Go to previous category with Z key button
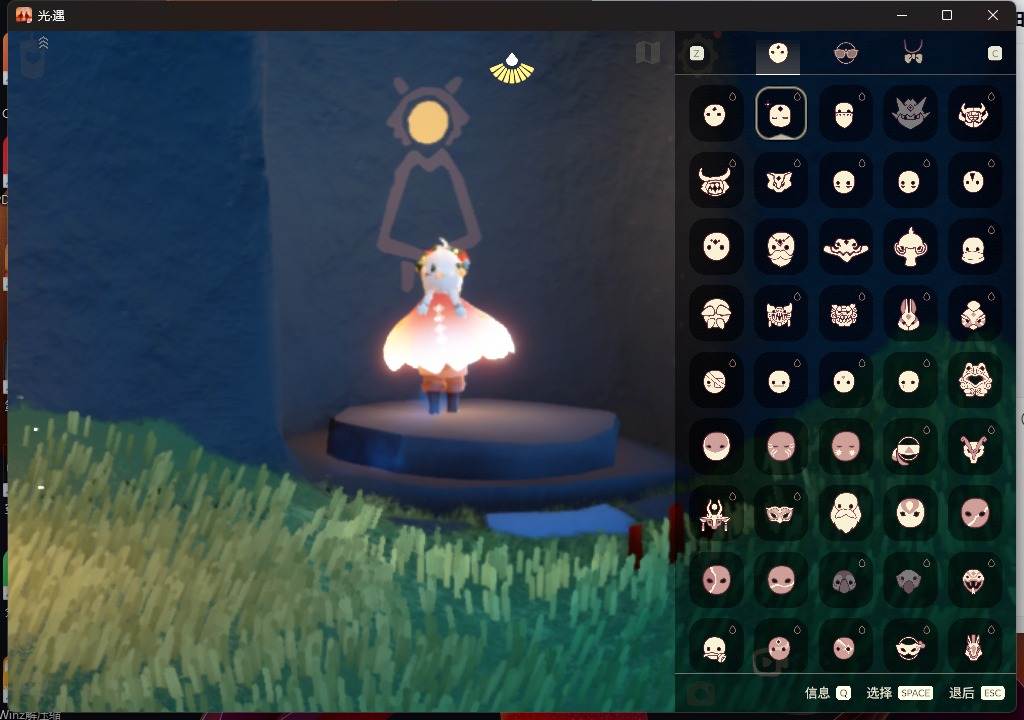The width and height of the screenshot is (1024, 720). [697, 54]
